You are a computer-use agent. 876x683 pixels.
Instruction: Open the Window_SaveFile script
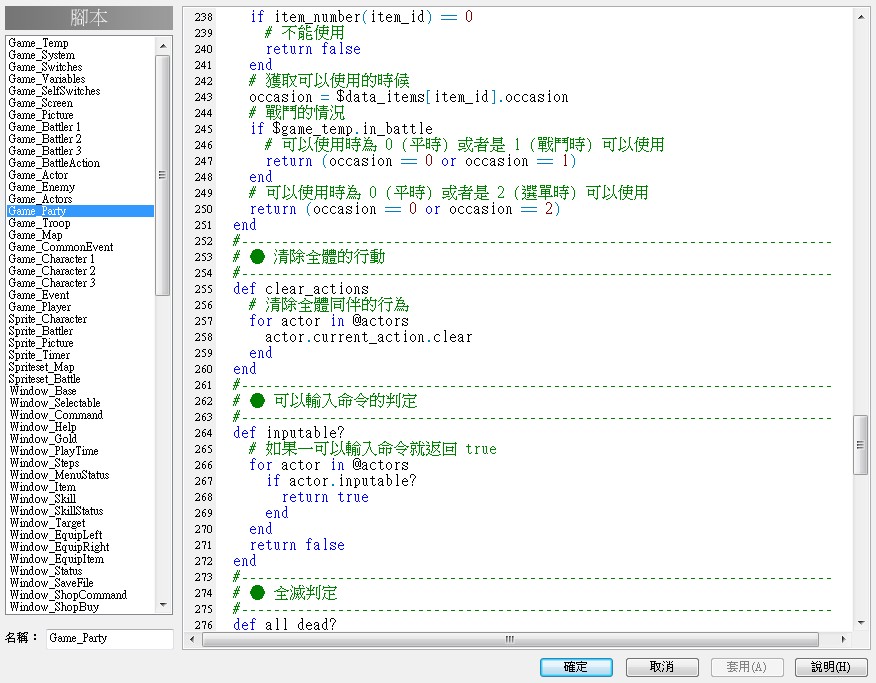[x=51, y=583]
